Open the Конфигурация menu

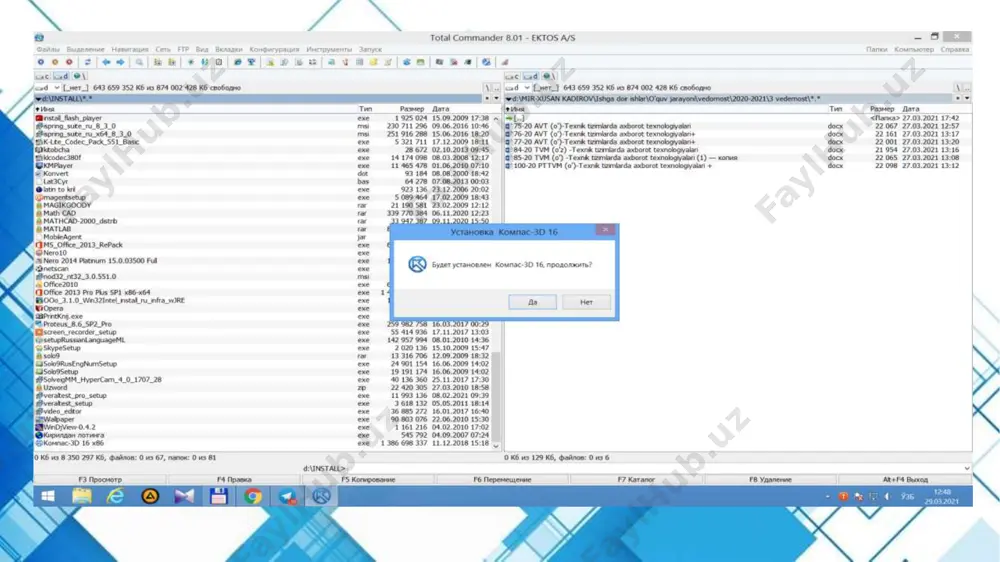click(x=274, y=49)
